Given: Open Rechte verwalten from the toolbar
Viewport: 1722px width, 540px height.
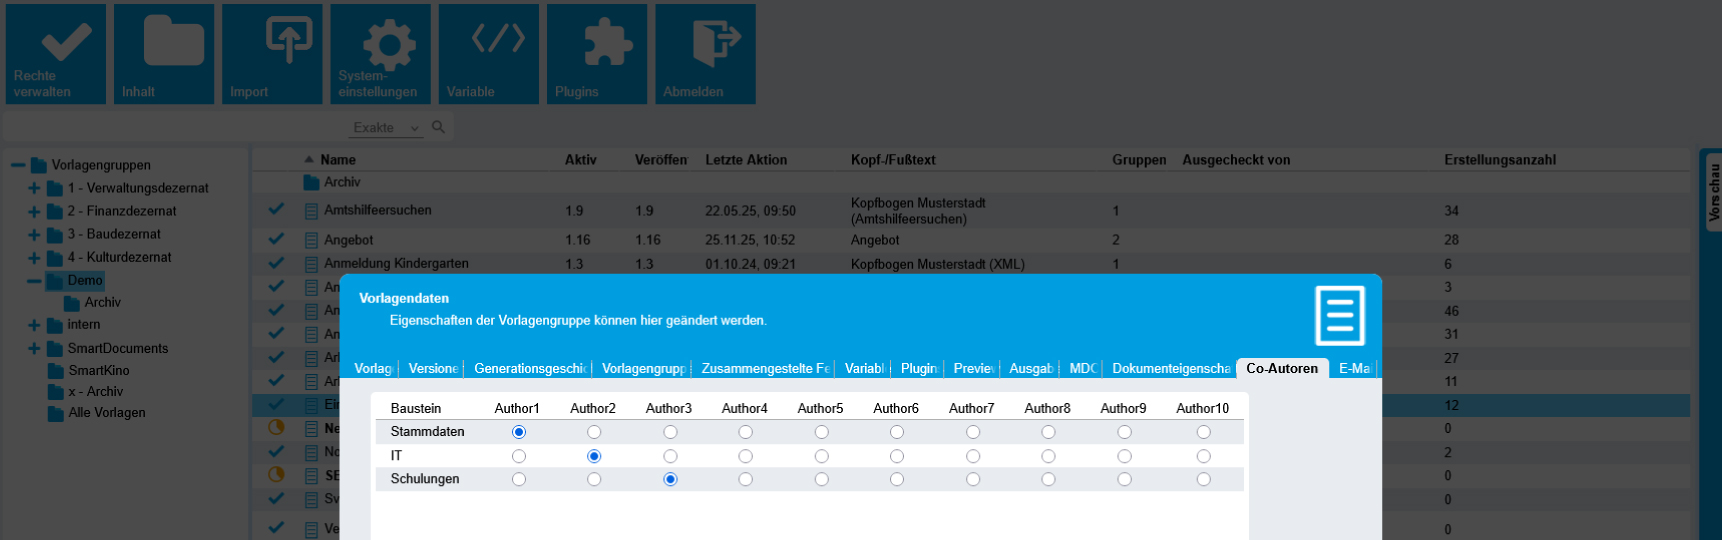Looking at the screenshot, I should tap(56, 54).
